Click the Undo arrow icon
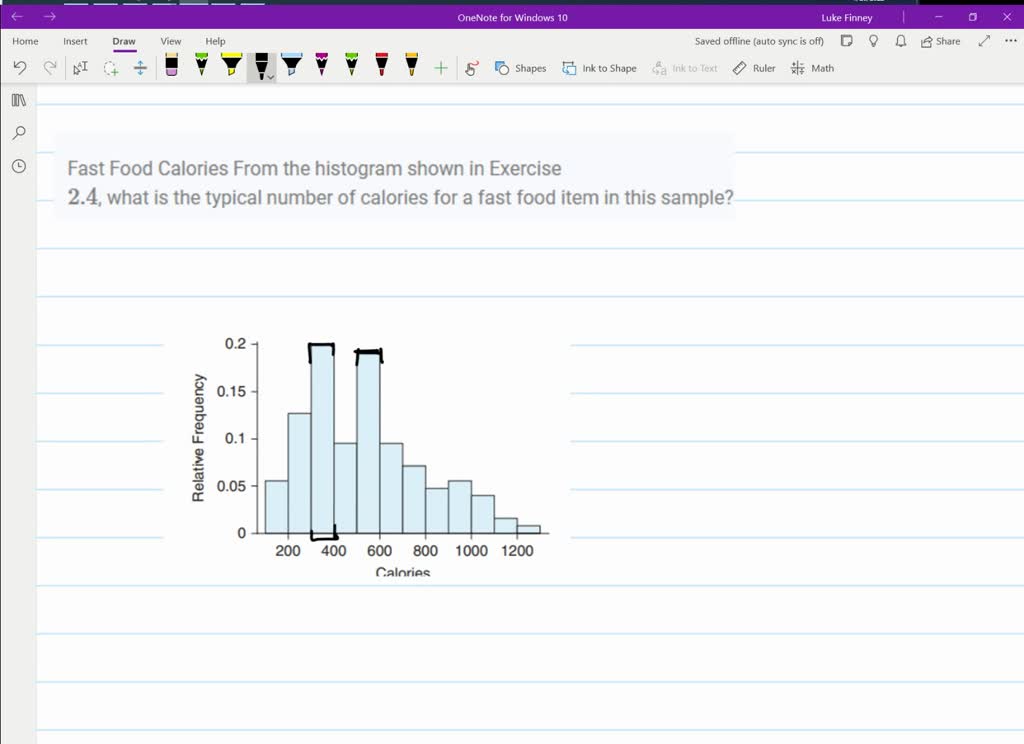 click(x=20, y=68)
